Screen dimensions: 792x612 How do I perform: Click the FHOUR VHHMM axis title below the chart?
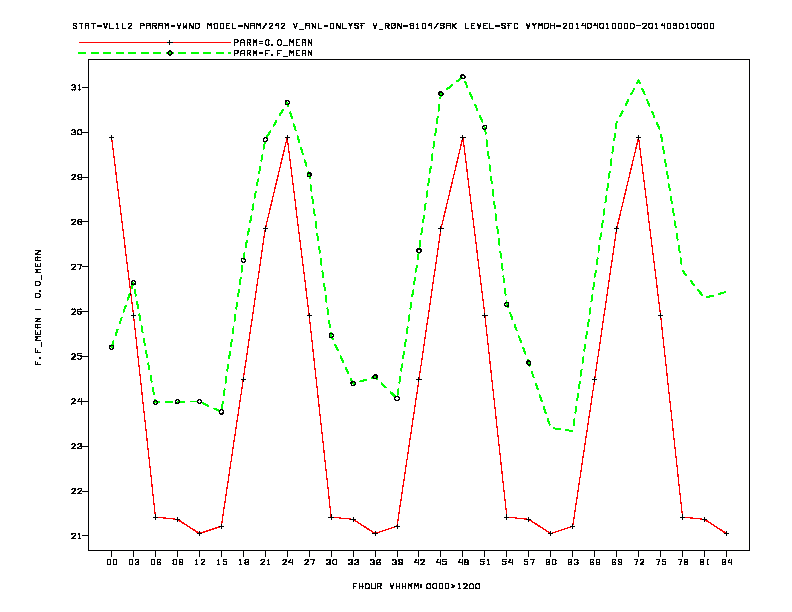point(416,586)
